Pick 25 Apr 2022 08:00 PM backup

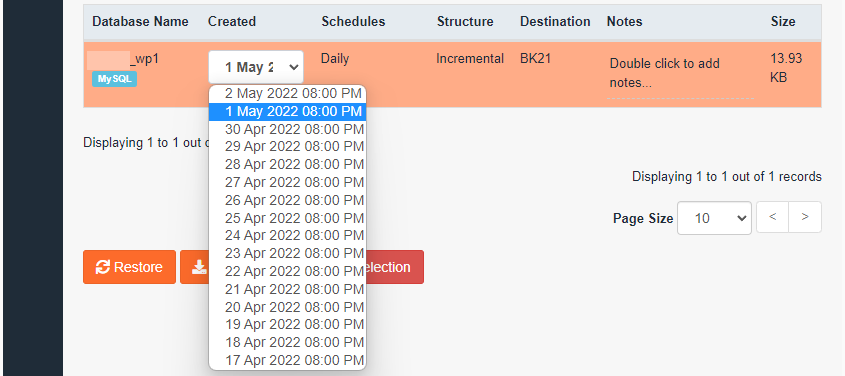288,218
